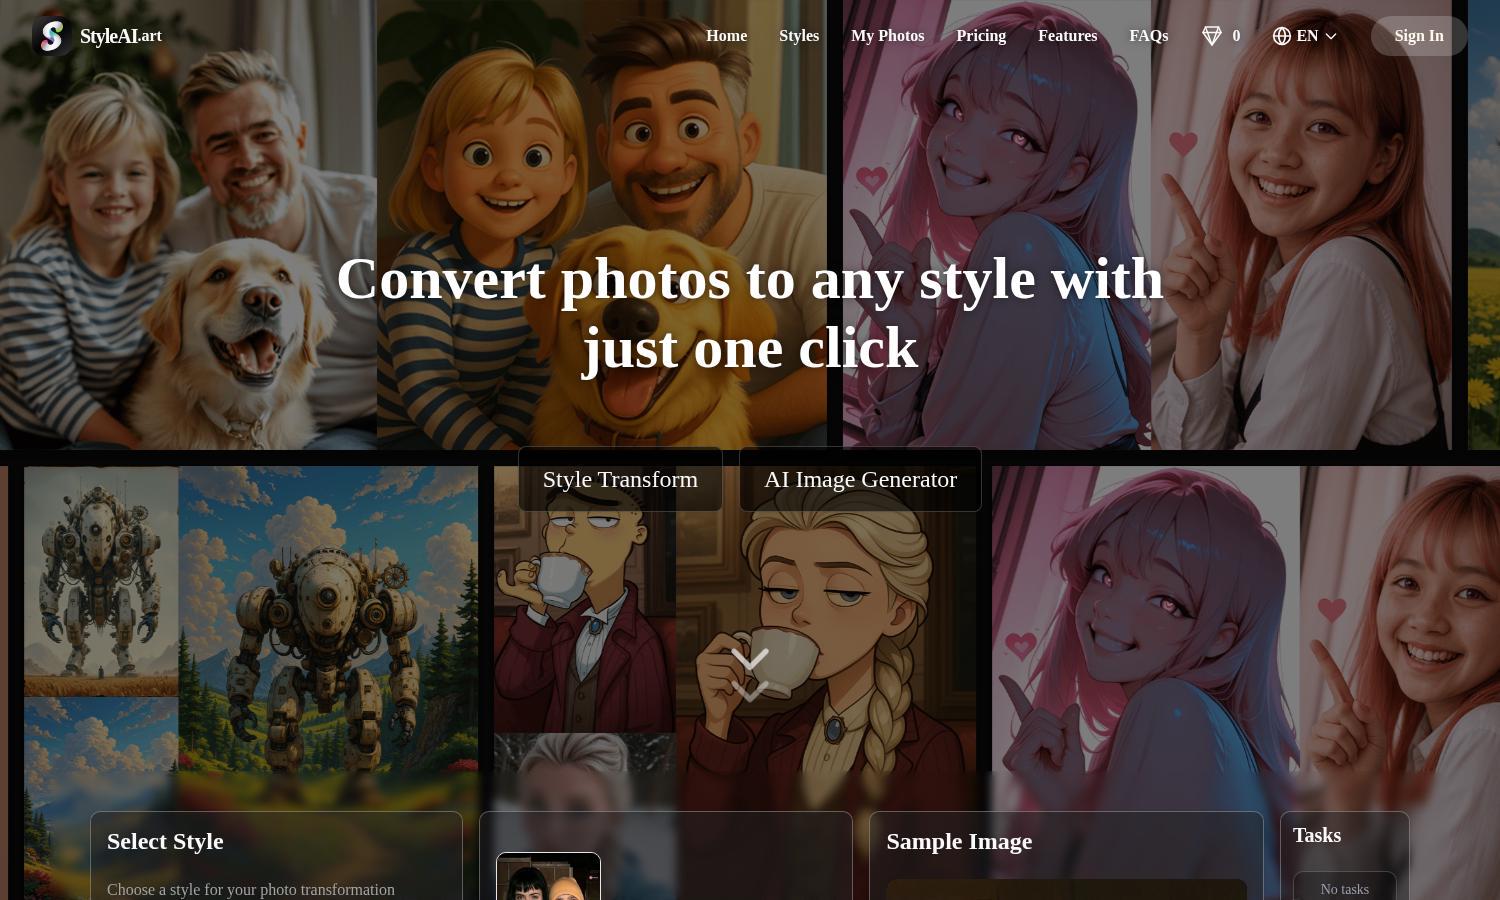Go to the Home menu item
Viewport: 1500px width, 900px height.
click(726, 36)
